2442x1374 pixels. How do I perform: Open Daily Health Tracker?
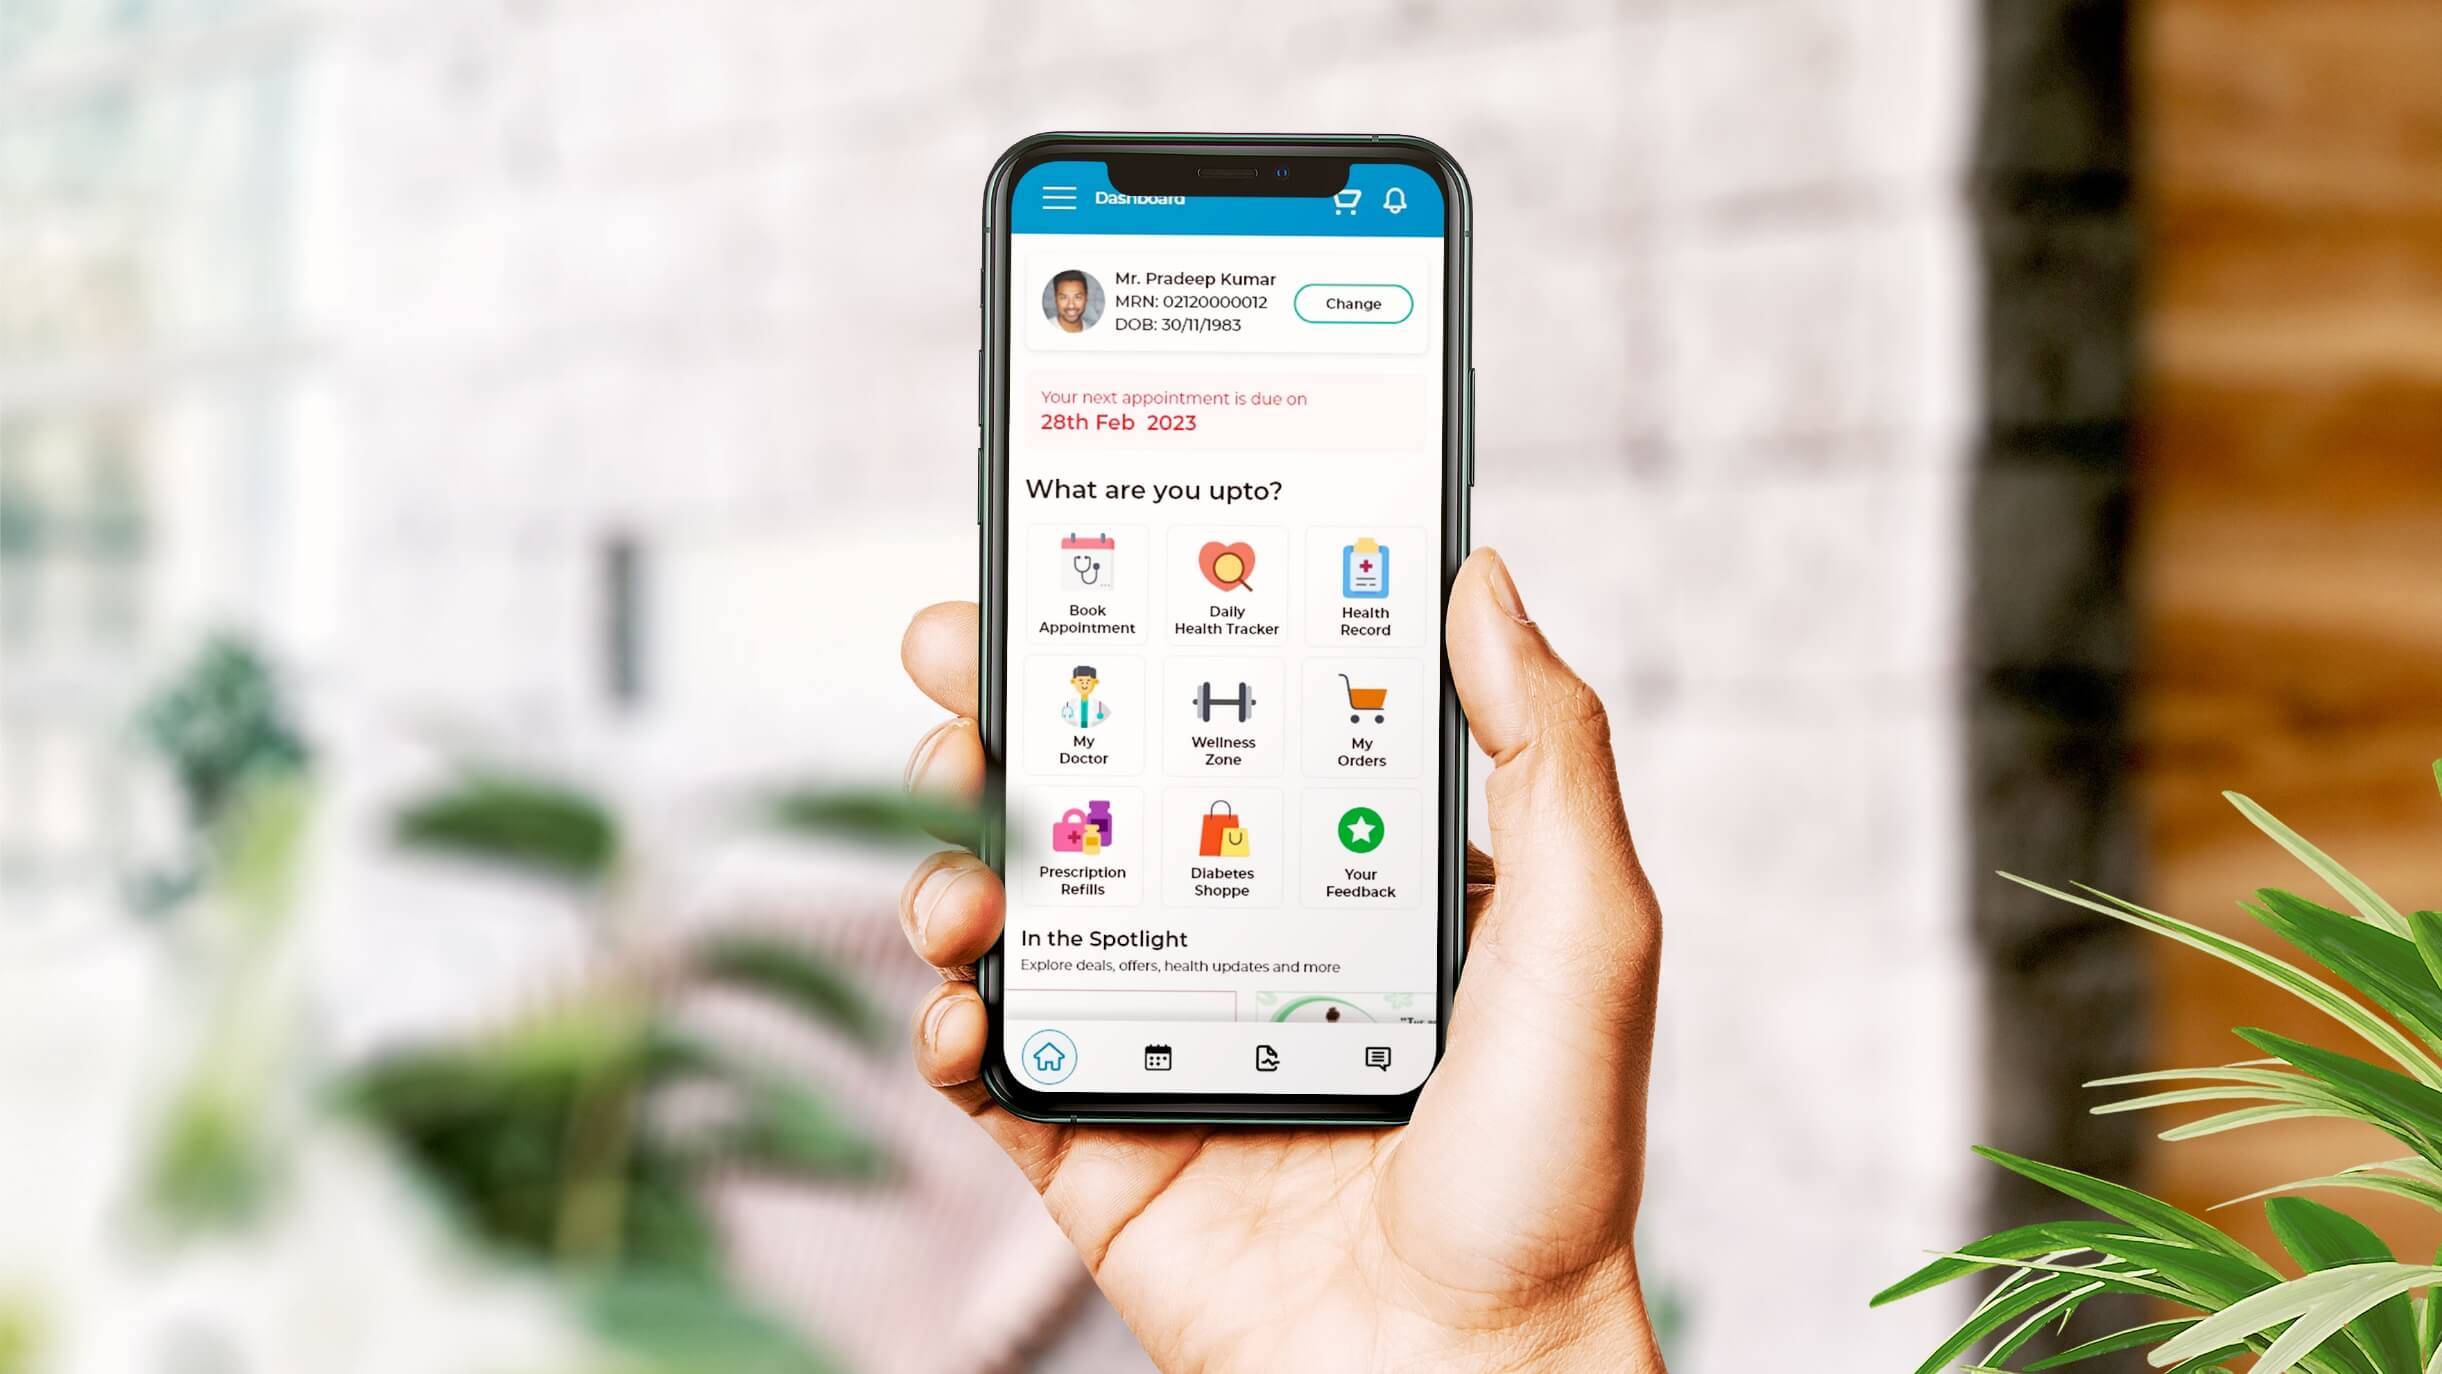pyautogui.click(x=1224, y=580)
